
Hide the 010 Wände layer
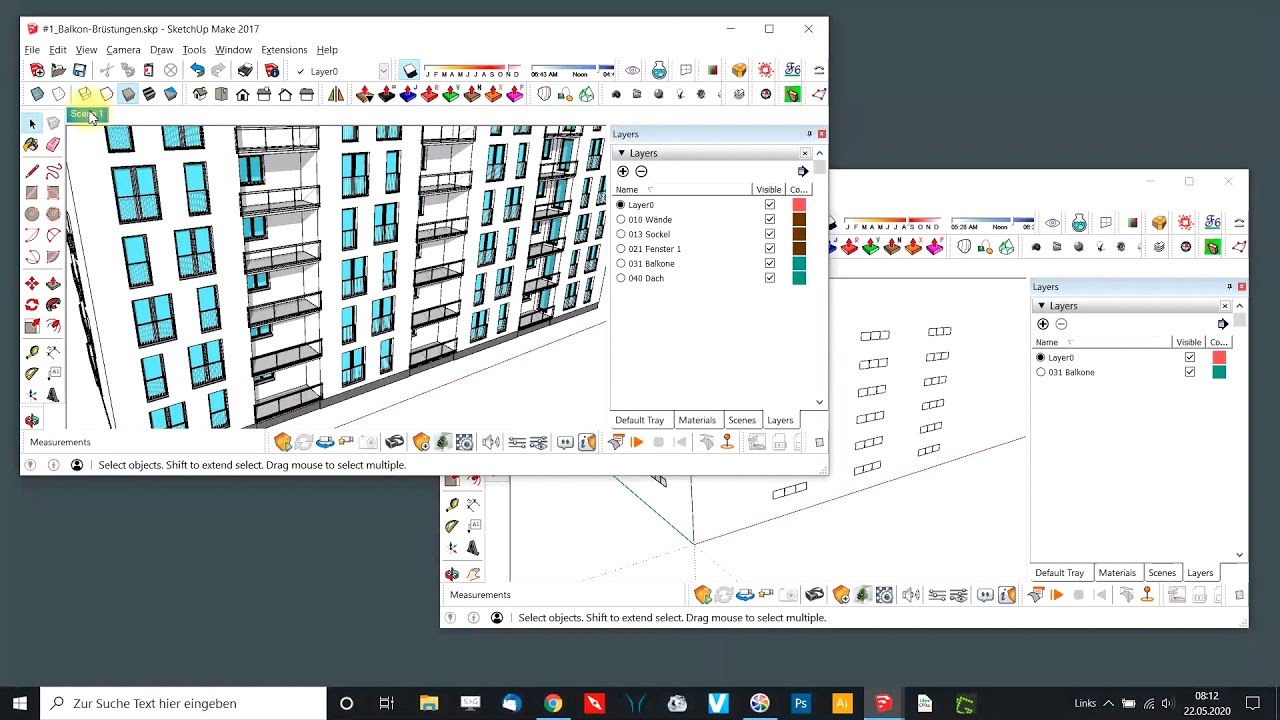(770, 220)
